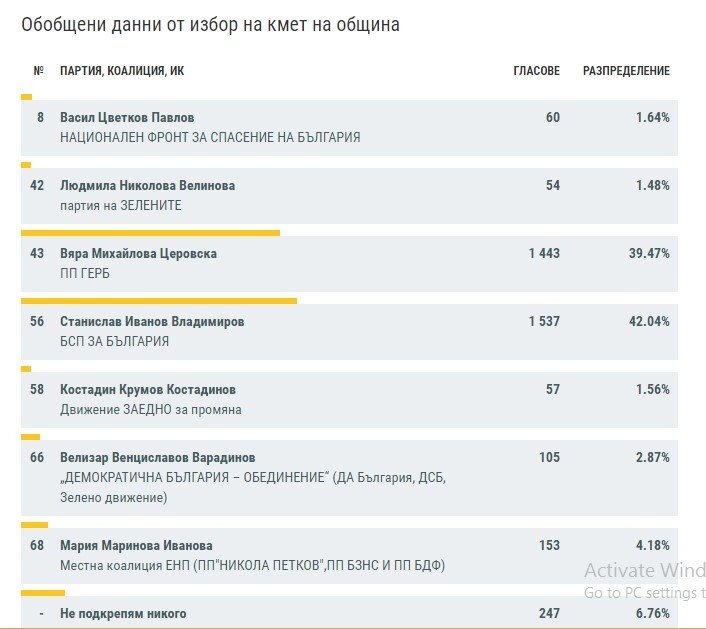The height and width of the screenshot is (629, 706).
Task: Click the 42.04% distribution value
Action: 649,321
